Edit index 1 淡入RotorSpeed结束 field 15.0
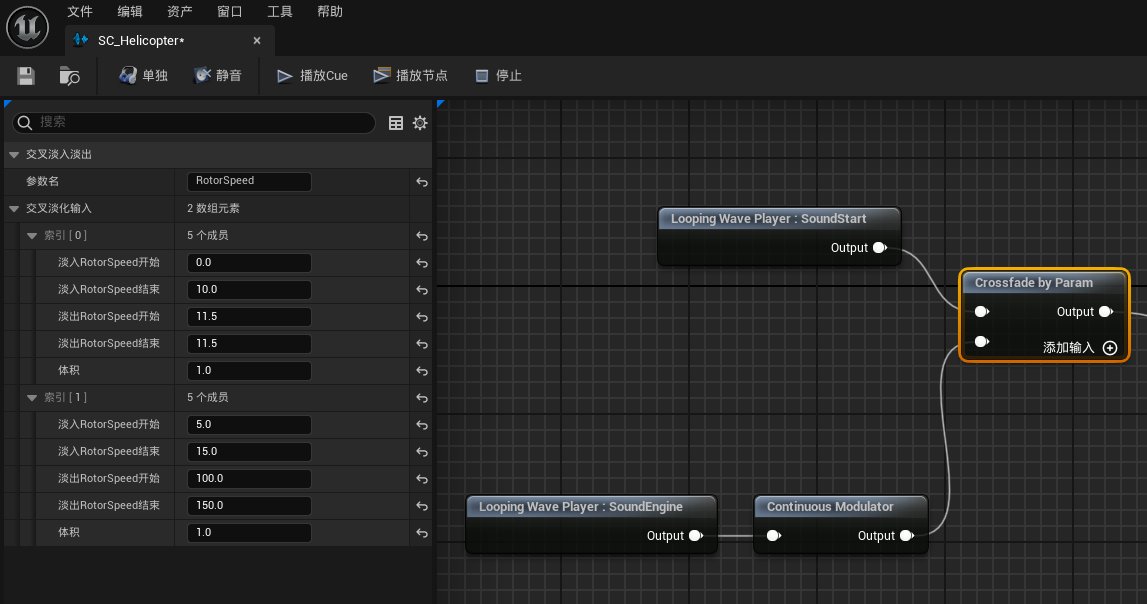 [249, 452]
